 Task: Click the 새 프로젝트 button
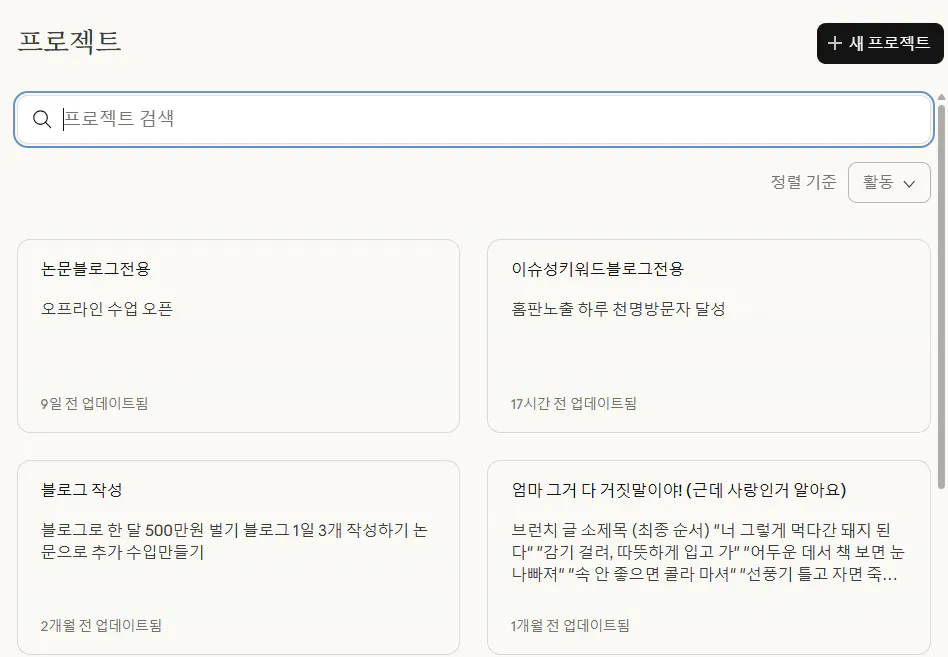point(880,43)
